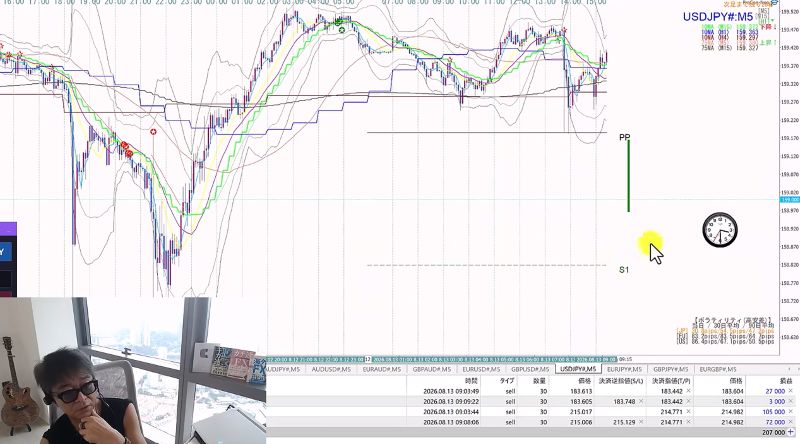Screen dimensions: 800x444
Task: Select the M15 timeframe button near symbol title
Action: tap(762, 16)
